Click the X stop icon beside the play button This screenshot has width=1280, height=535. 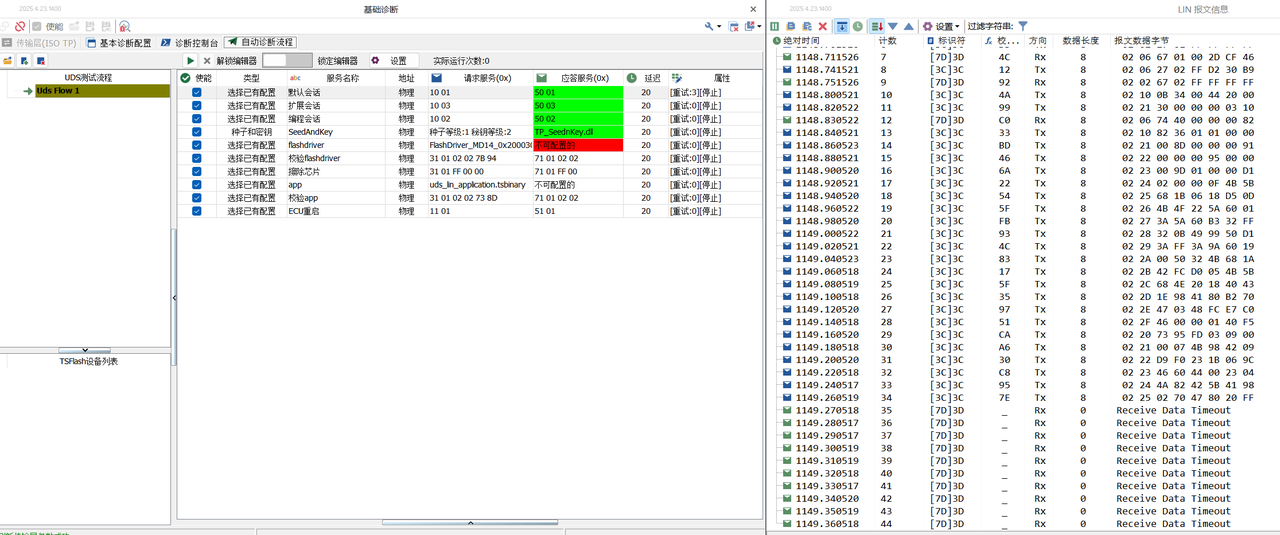[207, 61]
